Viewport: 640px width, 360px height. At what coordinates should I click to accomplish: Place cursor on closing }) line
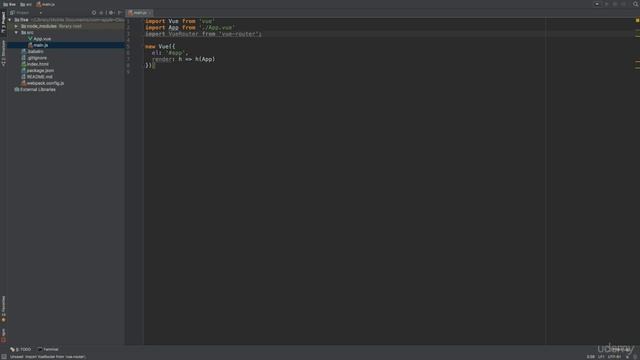pos(149,65)
